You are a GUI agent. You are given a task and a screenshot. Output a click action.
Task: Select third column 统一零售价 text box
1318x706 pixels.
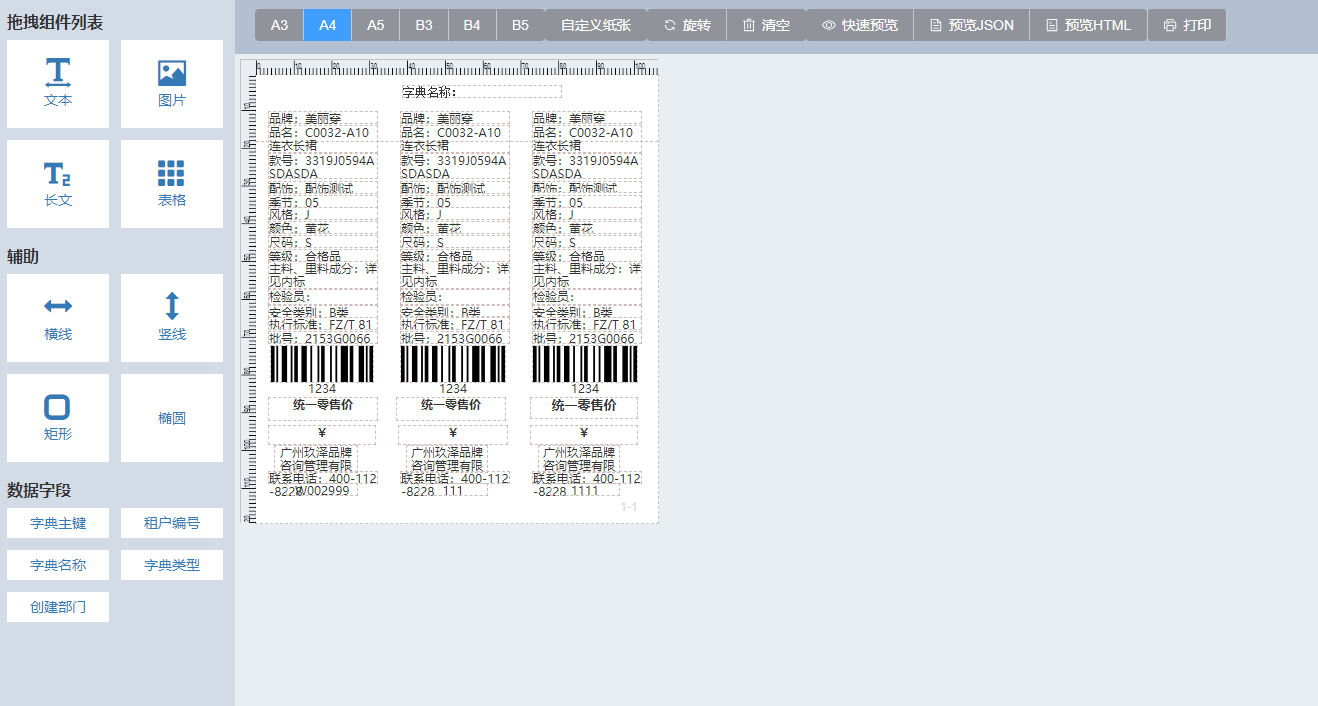tap(584, 408)
